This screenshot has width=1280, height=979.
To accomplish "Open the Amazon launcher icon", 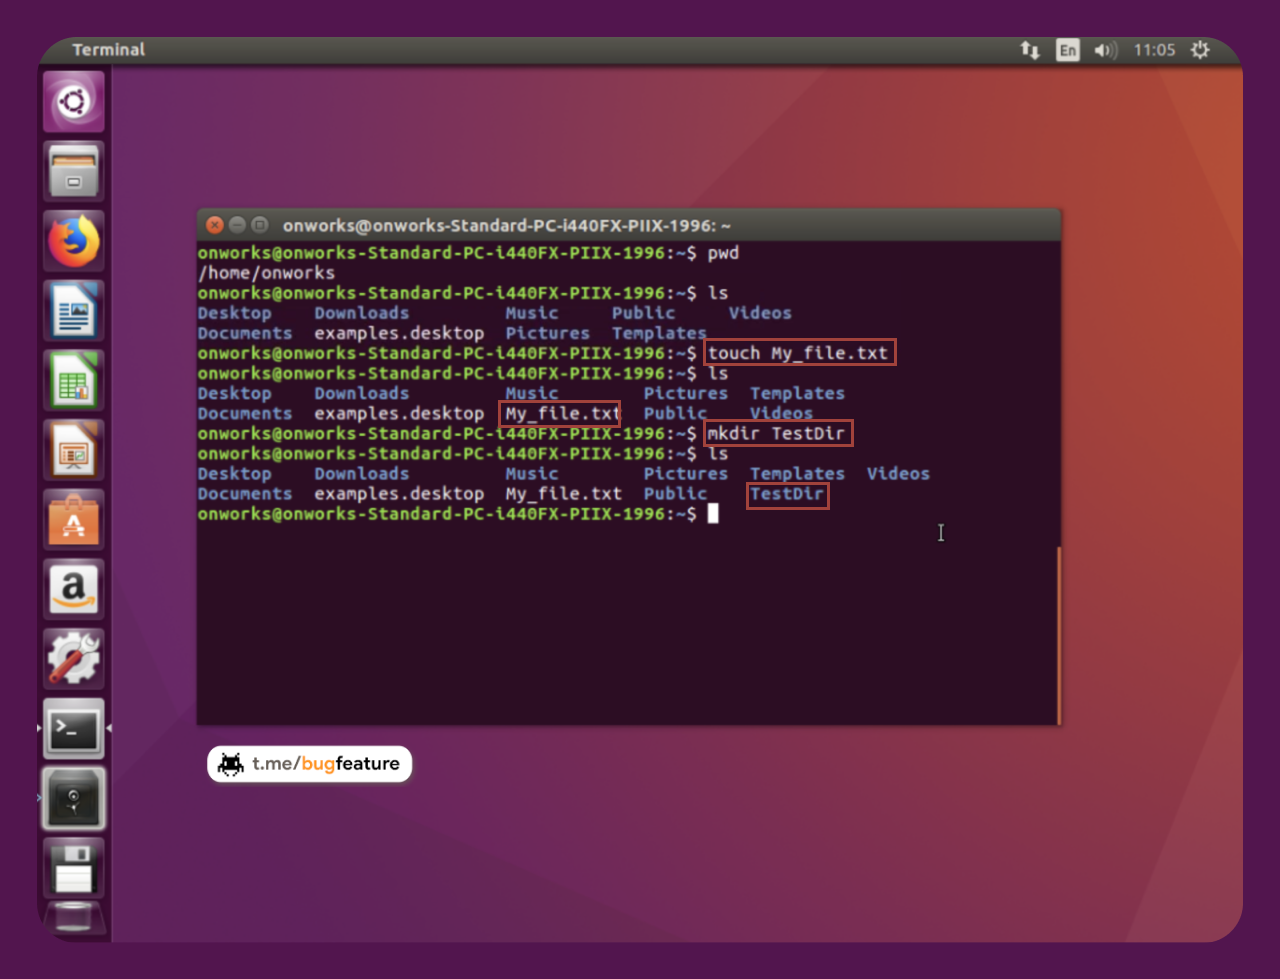I will point(74,589).
